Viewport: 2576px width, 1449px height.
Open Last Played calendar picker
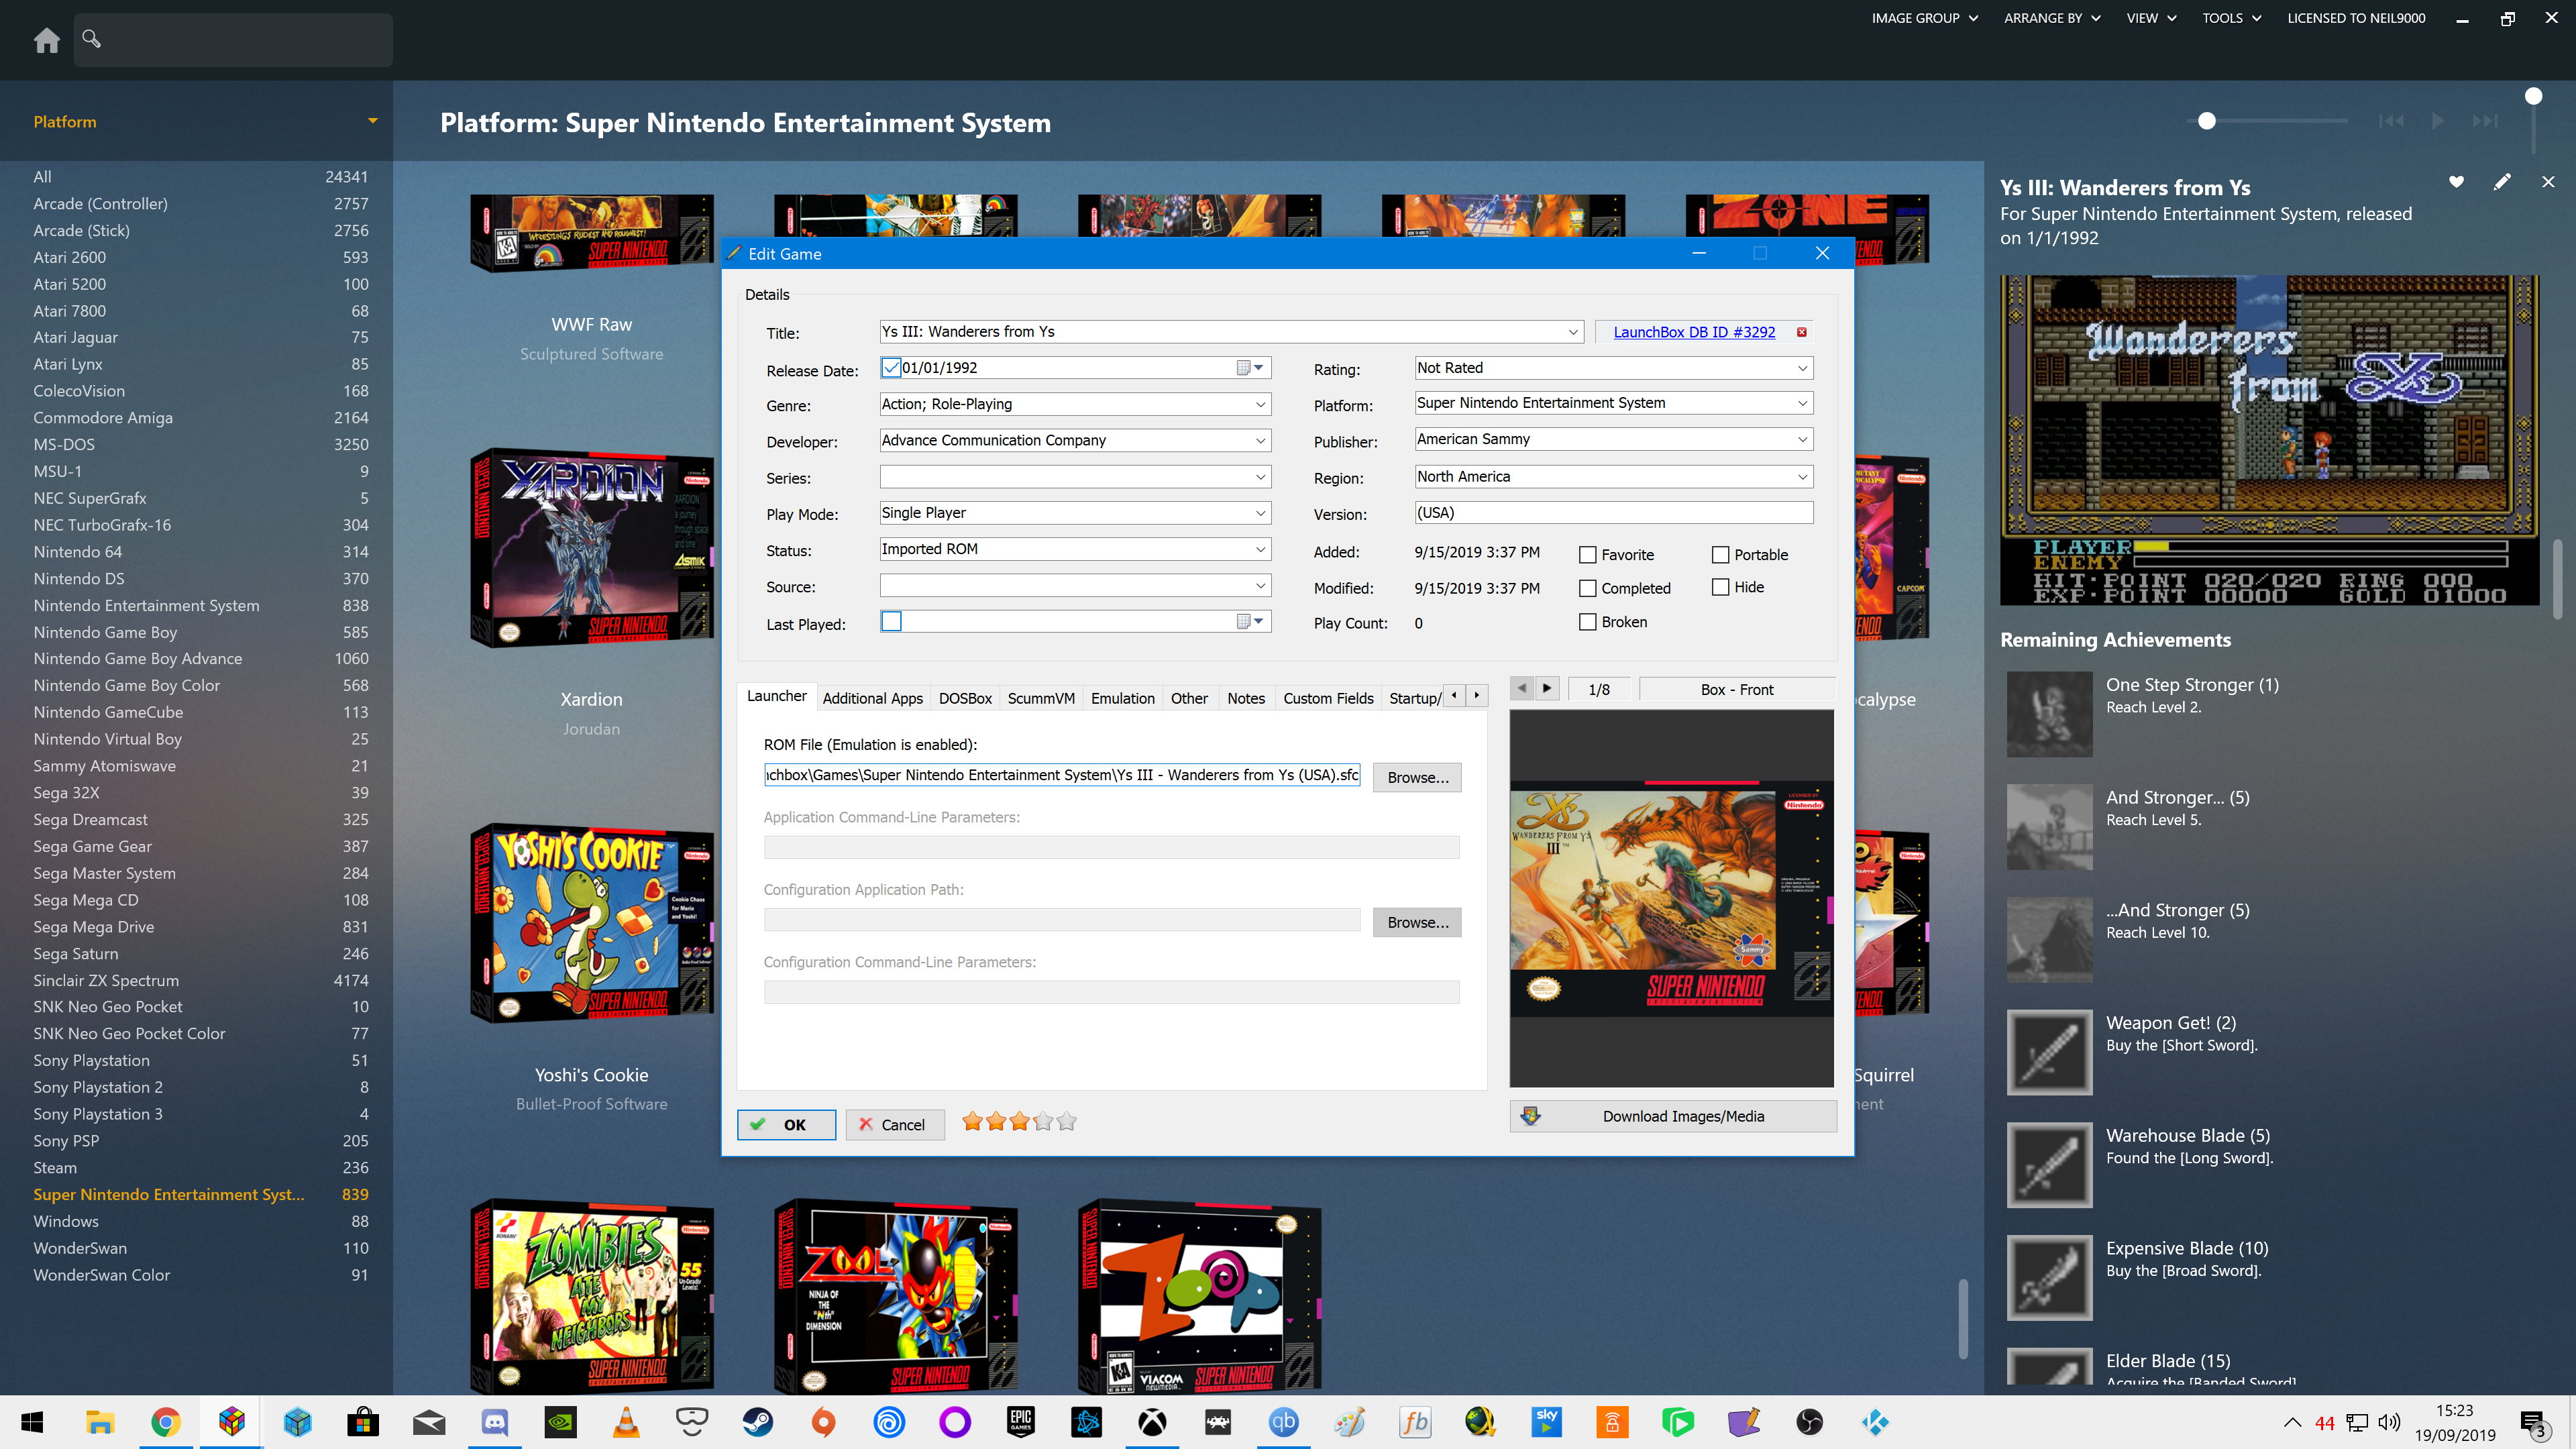pos(1250,622)
